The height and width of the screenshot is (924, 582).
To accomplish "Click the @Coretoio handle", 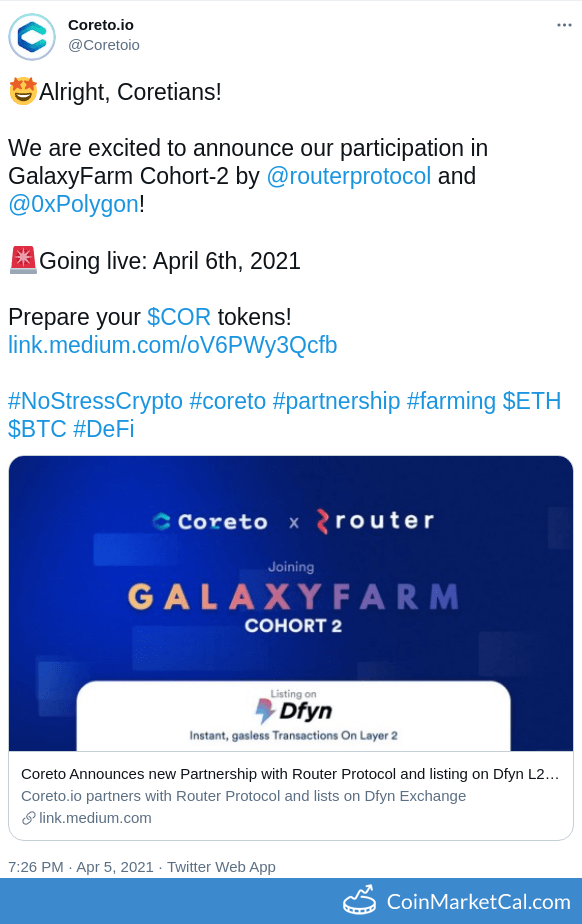I will pos(104,45).
